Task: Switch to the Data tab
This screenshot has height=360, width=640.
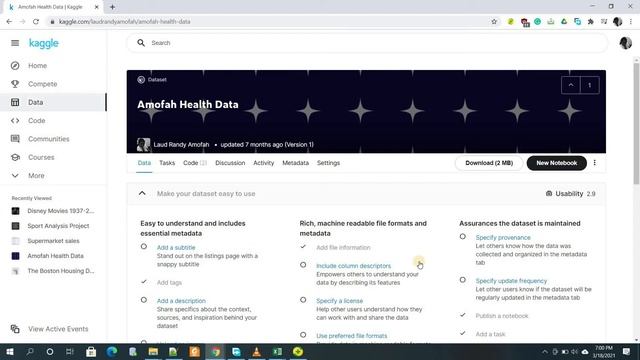Action: (144, 163)
